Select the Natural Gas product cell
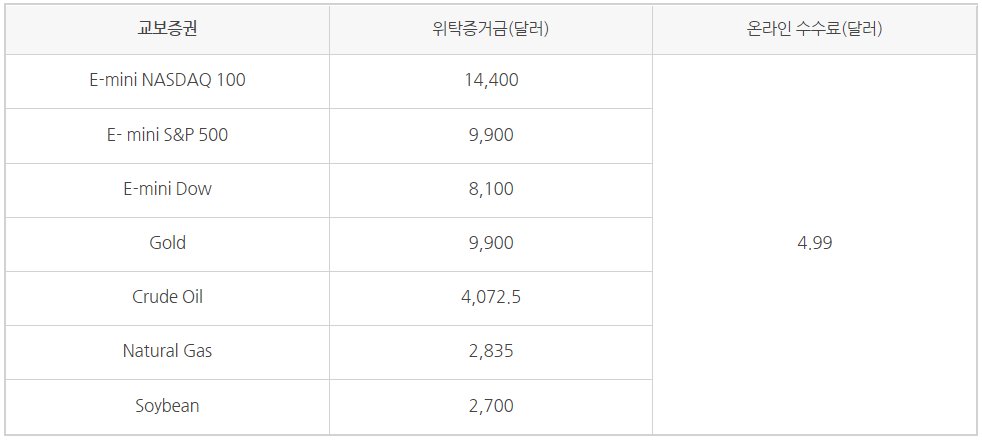 [x=167, y=351]
